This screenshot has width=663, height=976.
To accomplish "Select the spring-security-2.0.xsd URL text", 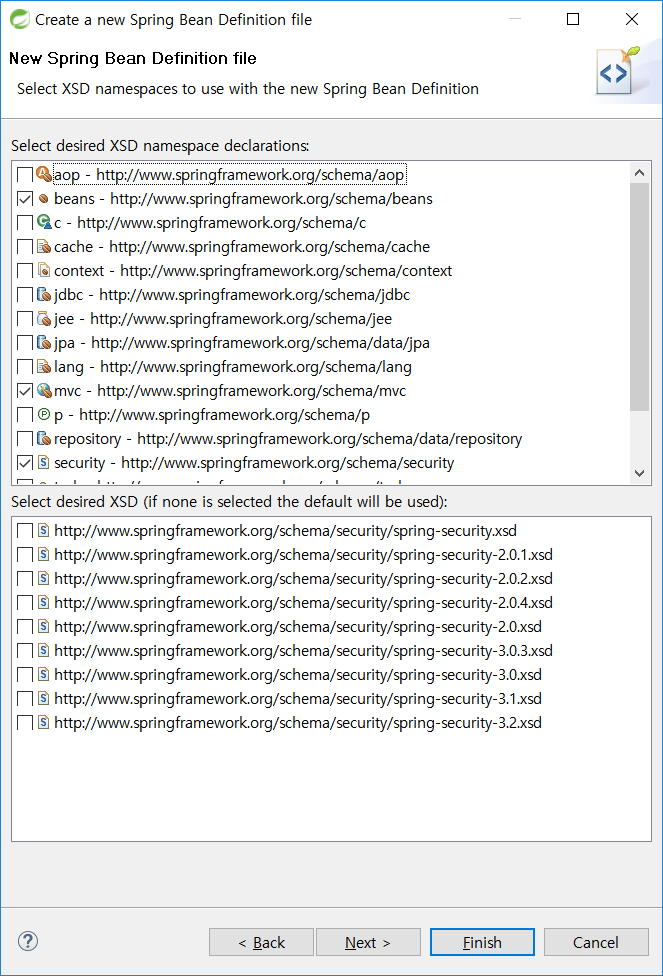I will 298,627.
